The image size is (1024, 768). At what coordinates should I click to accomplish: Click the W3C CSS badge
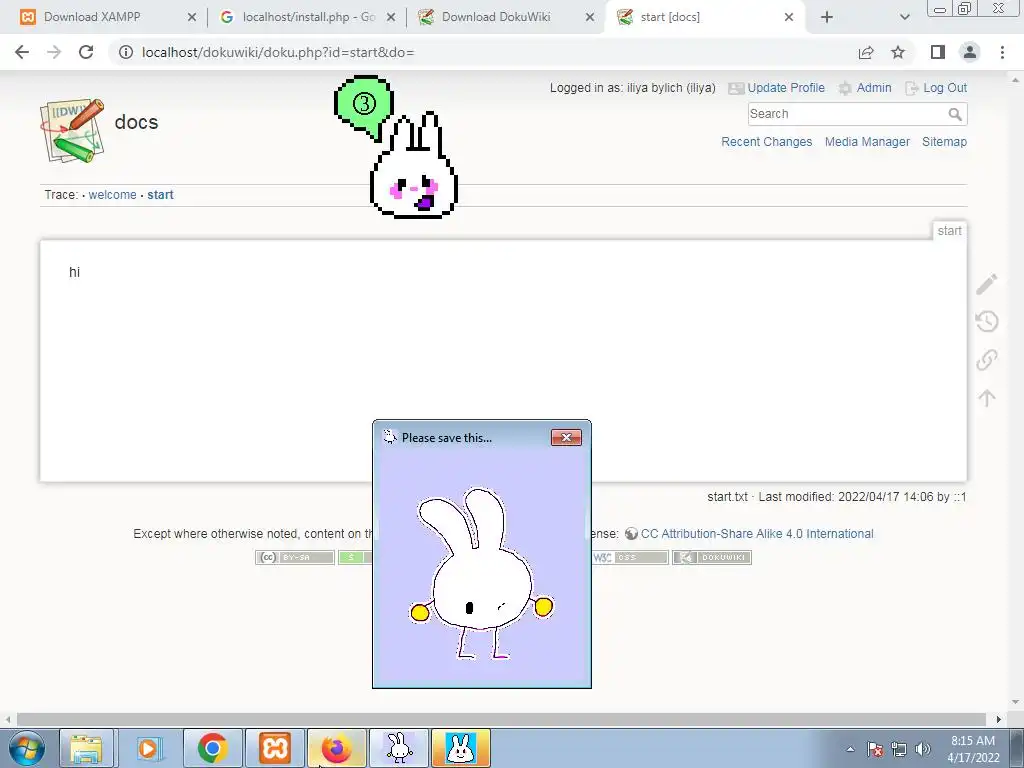(630, 557)
